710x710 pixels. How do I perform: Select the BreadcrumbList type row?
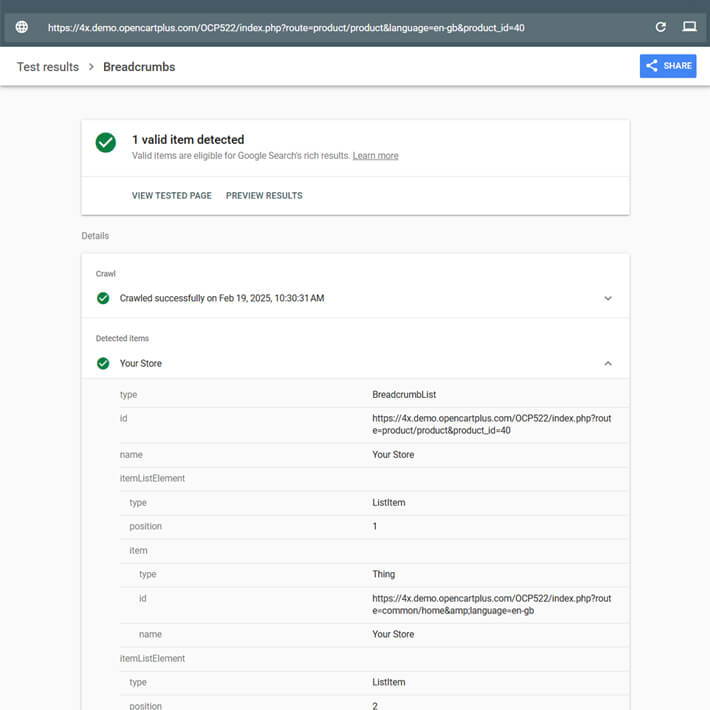click(374, 394)
